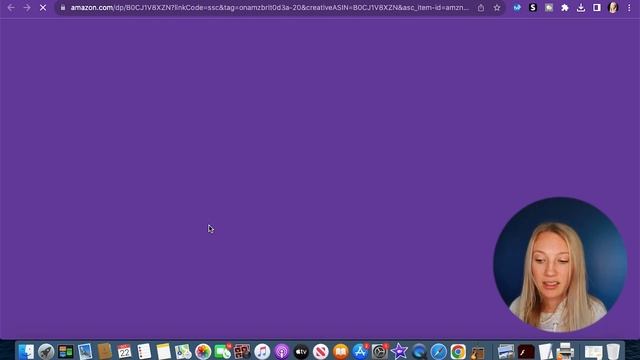
Task: Open the photos stack in the dock
Action: pos(506,351)
